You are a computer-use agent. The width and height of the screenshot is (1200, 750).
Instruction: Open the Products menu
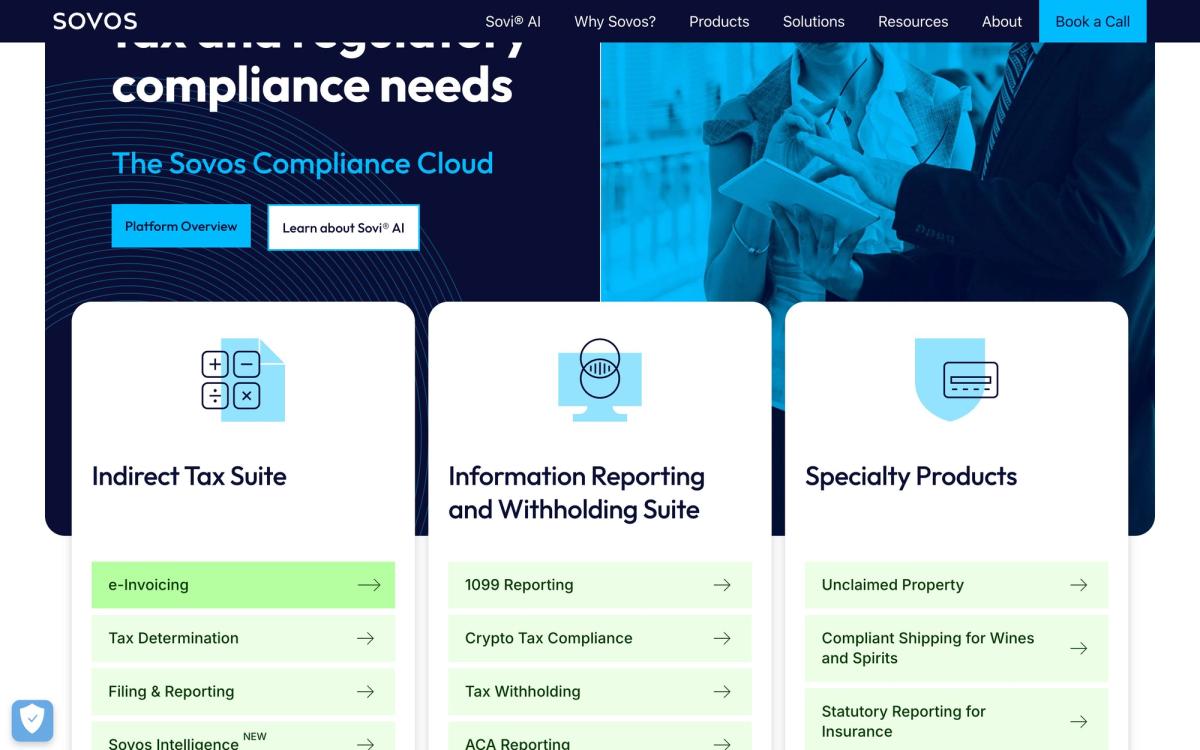(x=719, y=21)
